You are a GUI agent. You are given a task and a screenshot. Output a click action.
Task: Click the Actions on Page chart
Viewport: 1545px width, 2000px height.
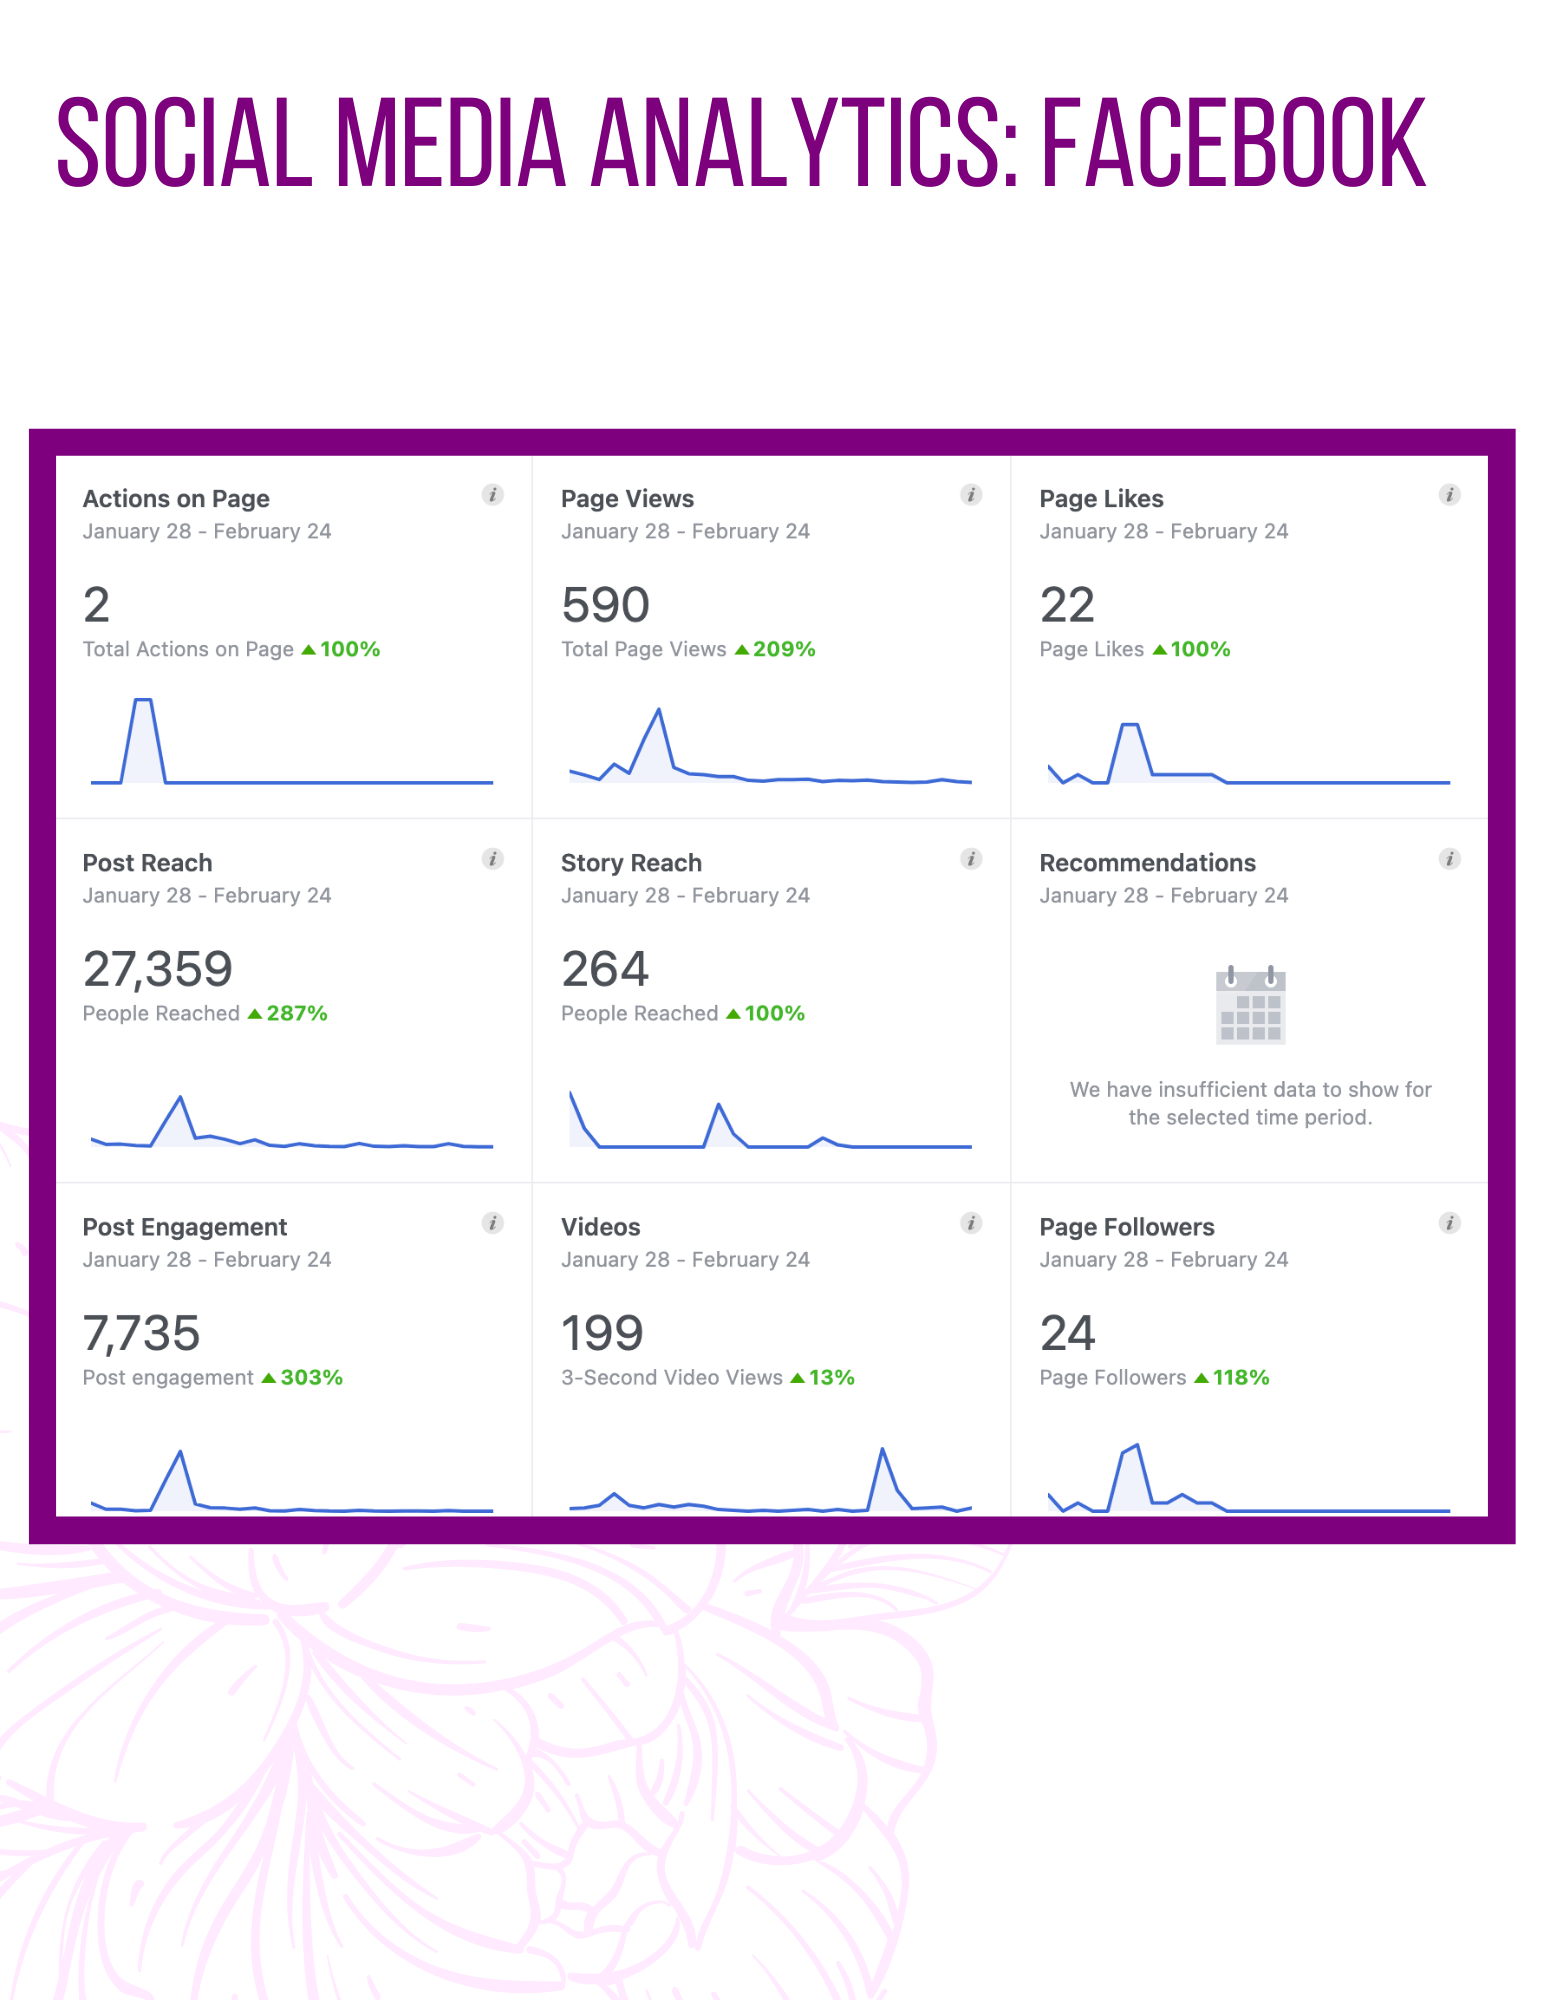[x=292, y=741]
